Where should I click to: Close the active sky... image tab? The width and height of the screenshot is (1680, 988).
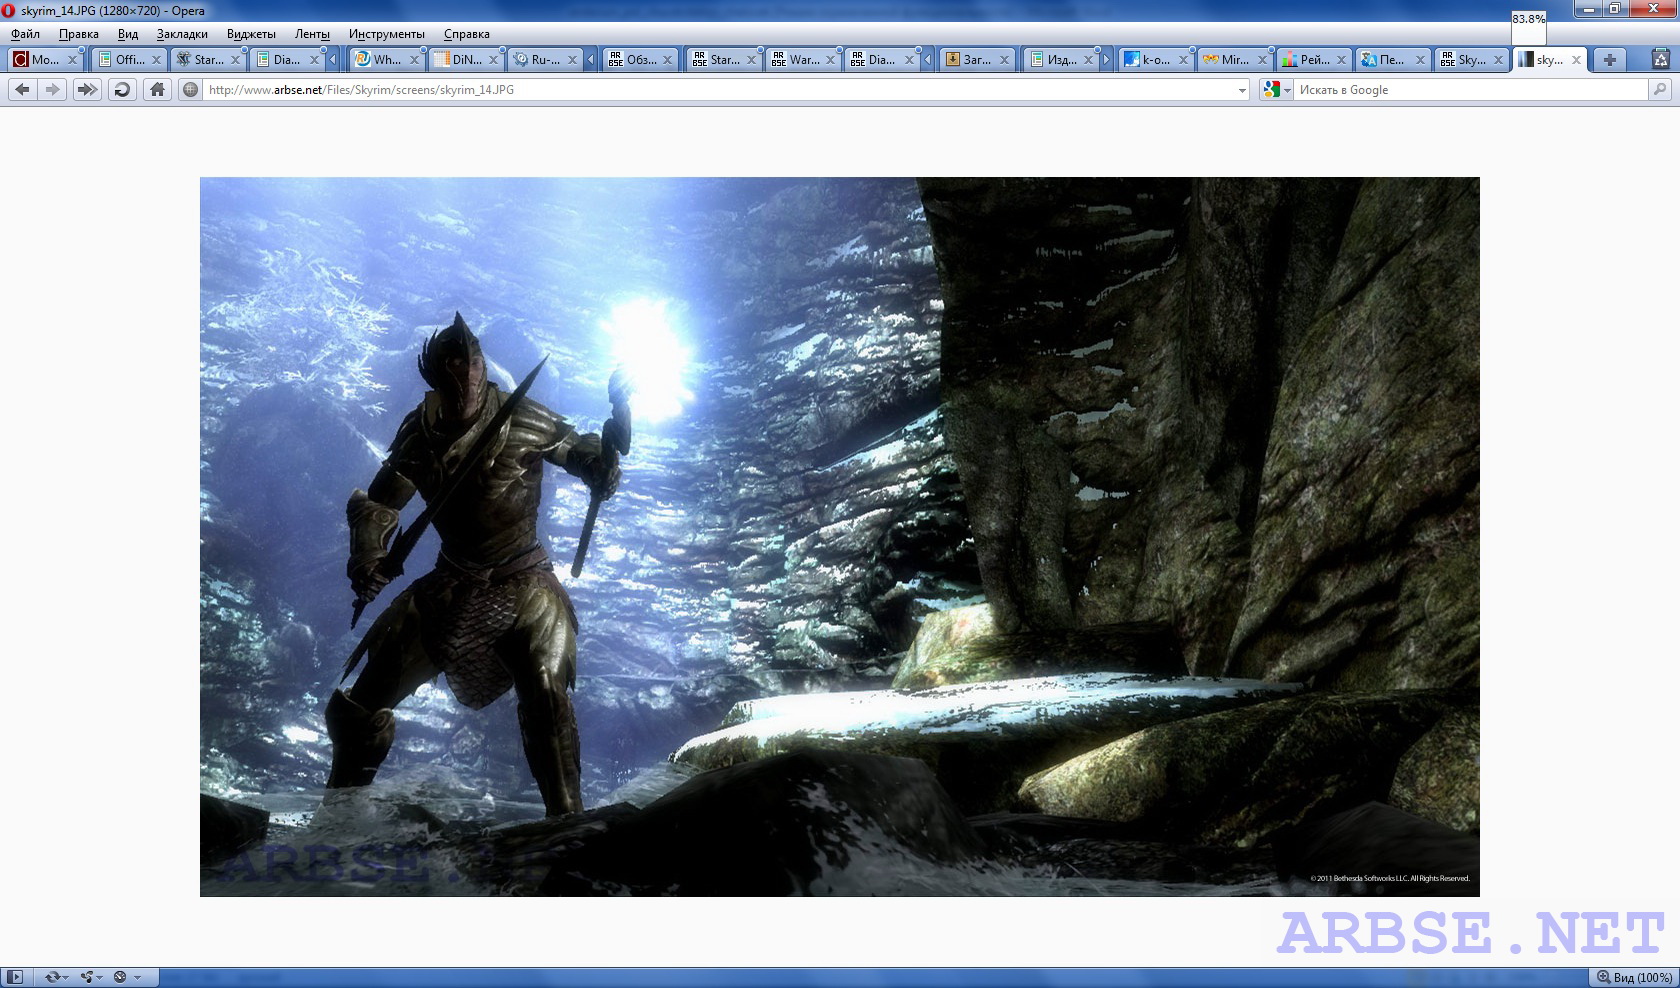1576,60
